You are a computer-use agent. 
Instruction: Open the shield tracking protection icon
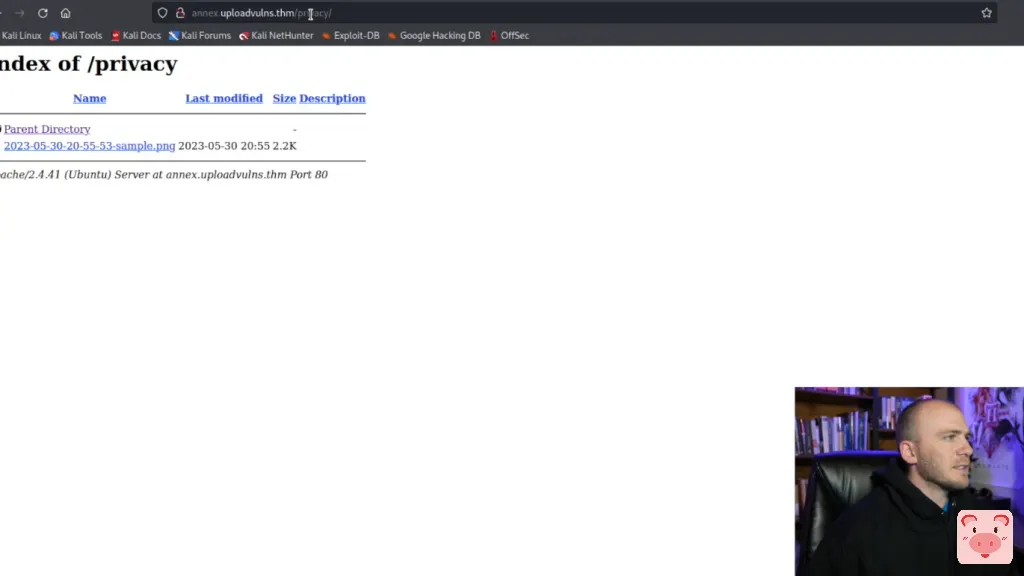click(163, 13)
